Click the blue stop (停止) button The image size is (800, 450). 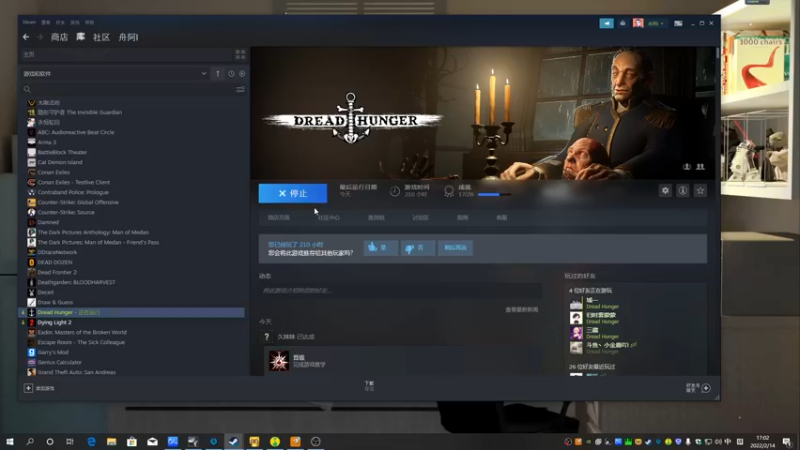tap(293, 193)
